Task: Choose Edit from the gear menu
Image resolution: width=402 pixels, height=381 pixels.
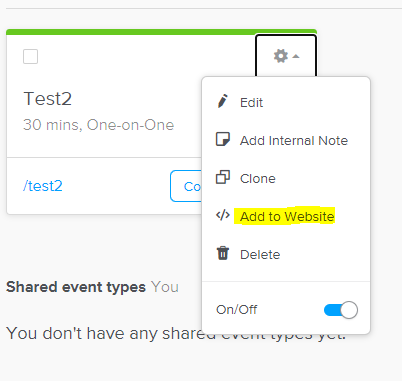Action: [251, 102]
